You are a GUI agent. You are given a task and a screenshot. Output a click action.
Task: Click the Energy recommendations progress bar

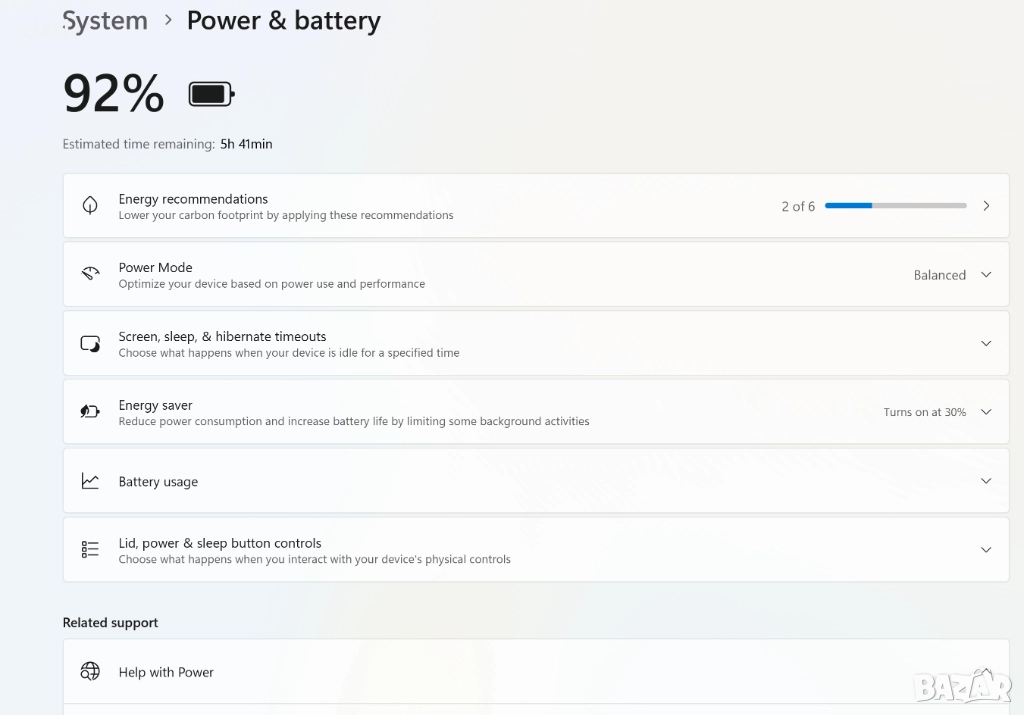[895, 206]
